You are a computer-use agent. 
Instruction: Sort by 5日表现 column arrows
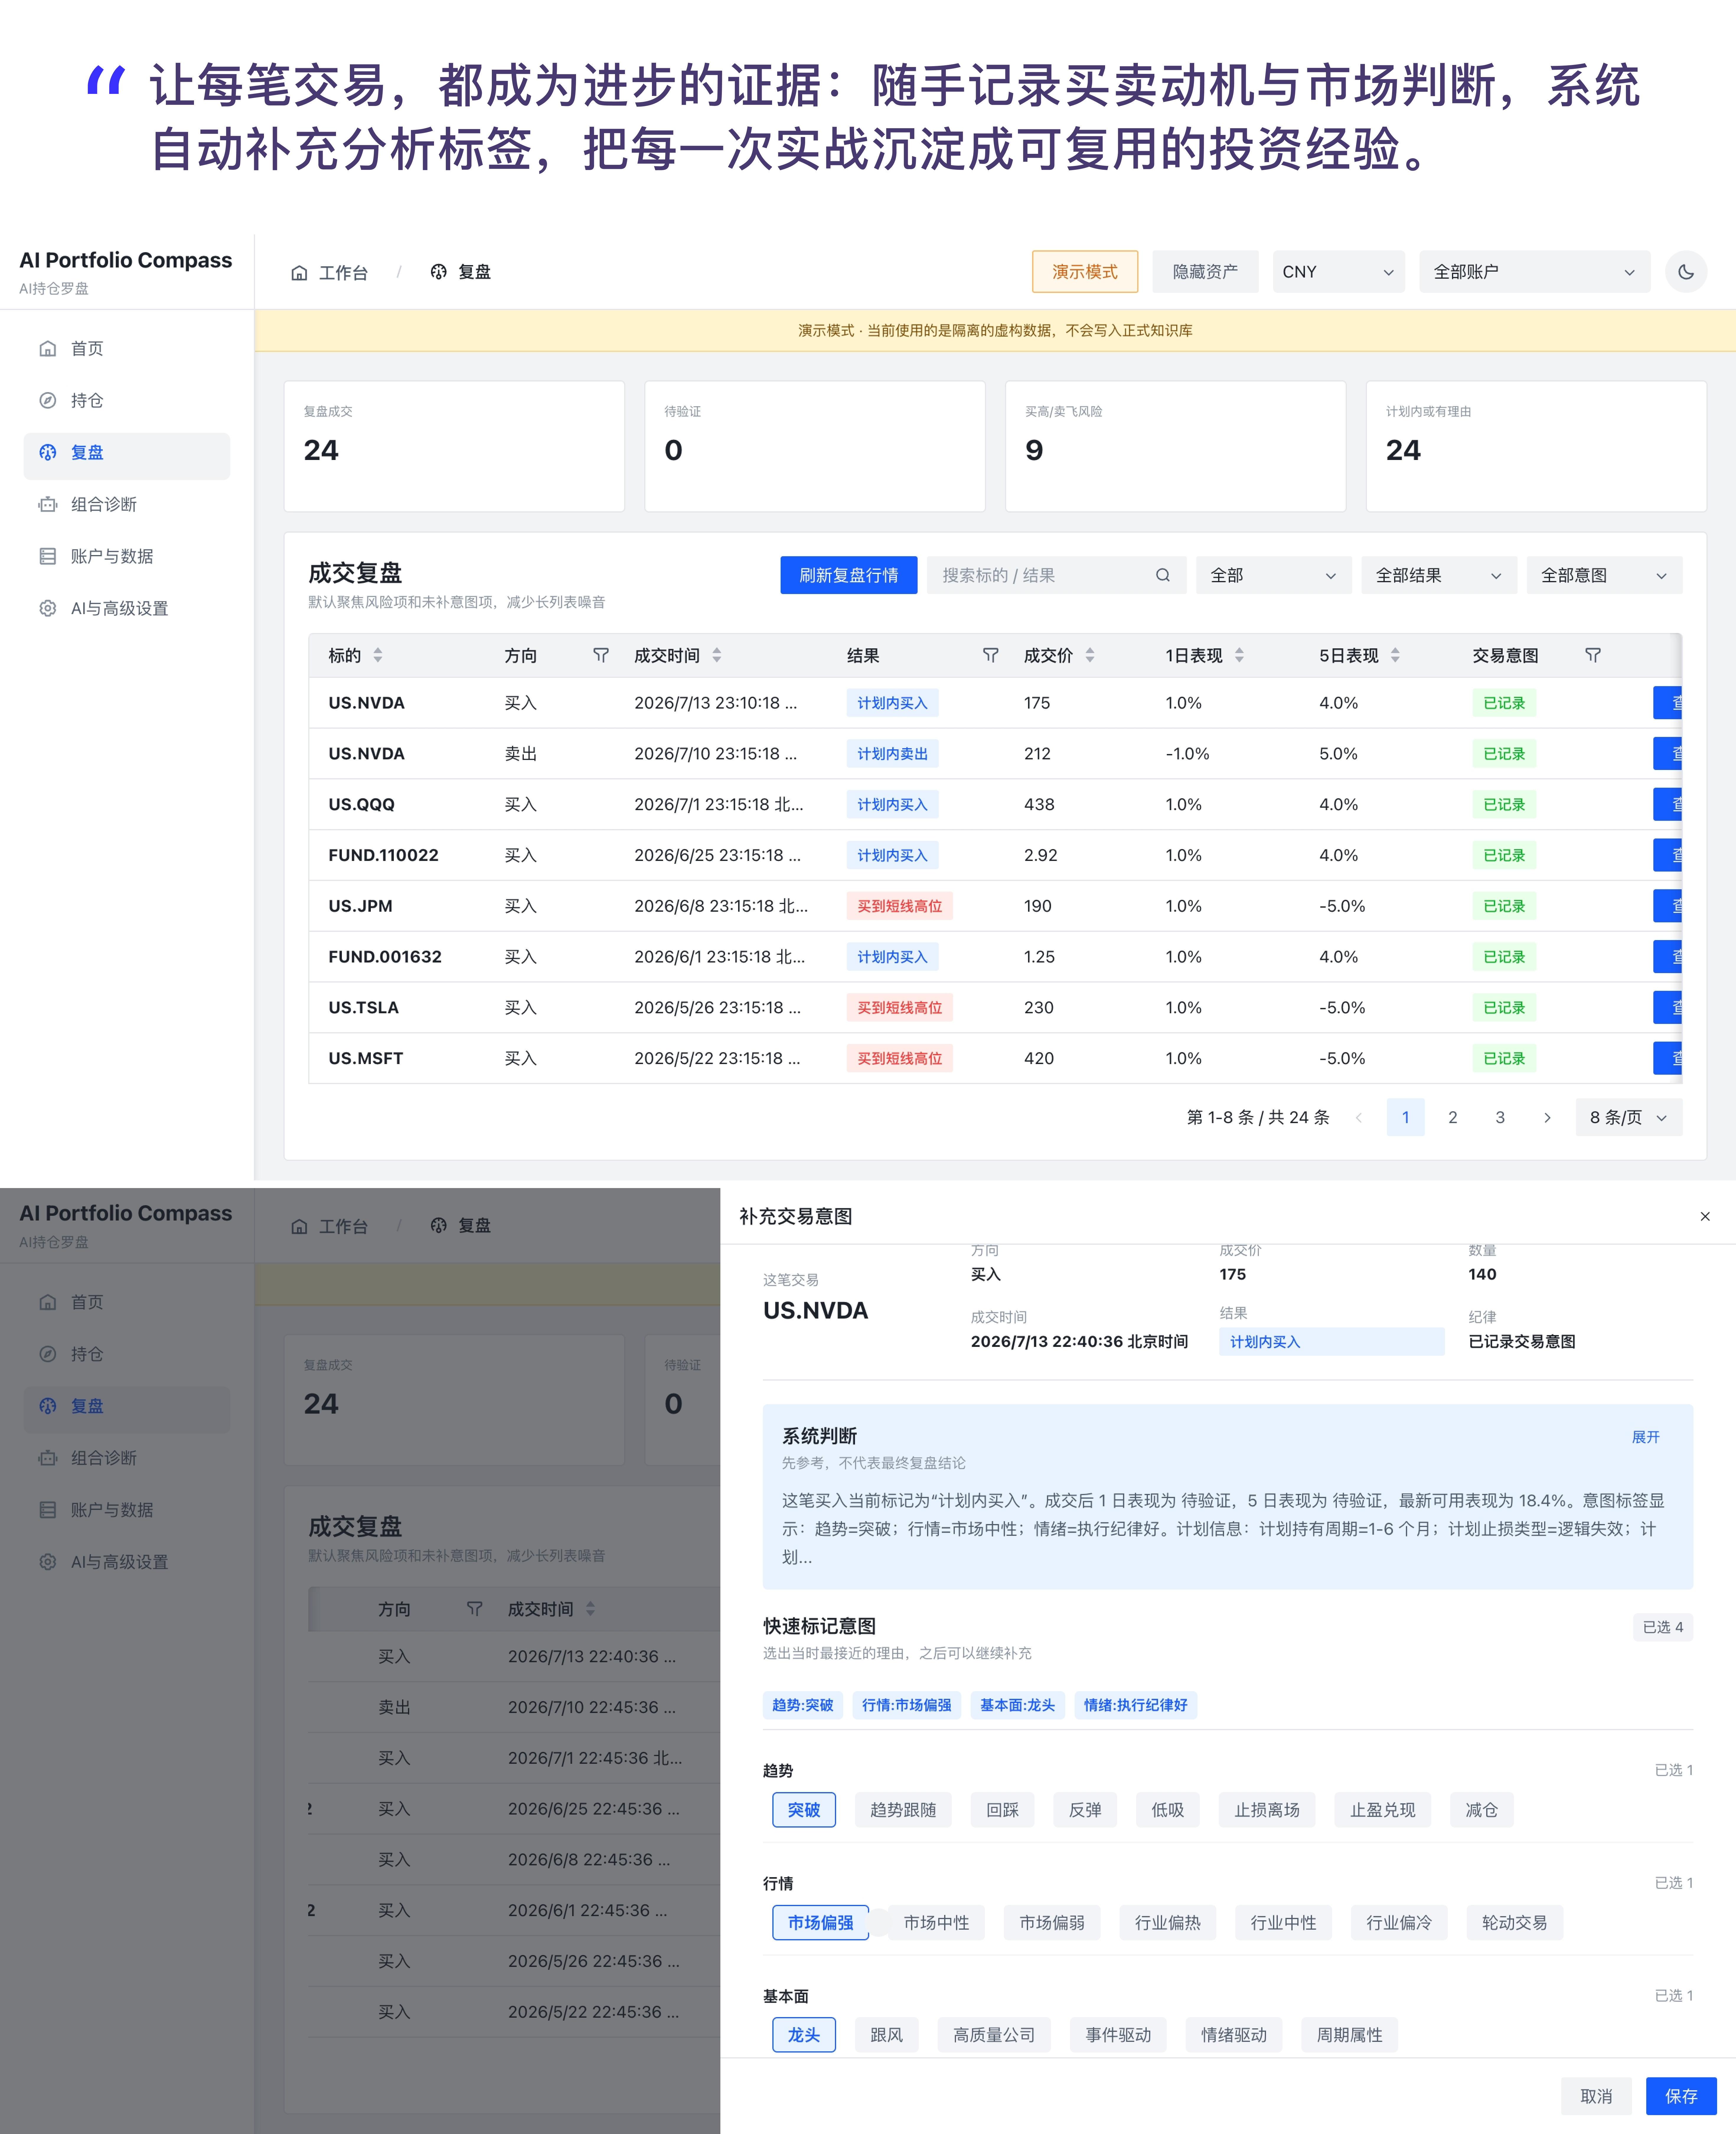pyautogui.click(x=1395, y=655)
